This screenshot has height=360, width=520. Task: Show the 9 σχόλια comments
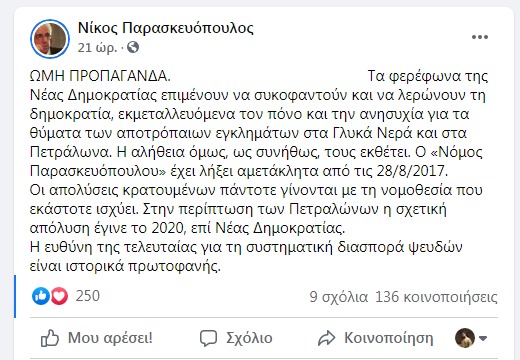tap(339, 297)
